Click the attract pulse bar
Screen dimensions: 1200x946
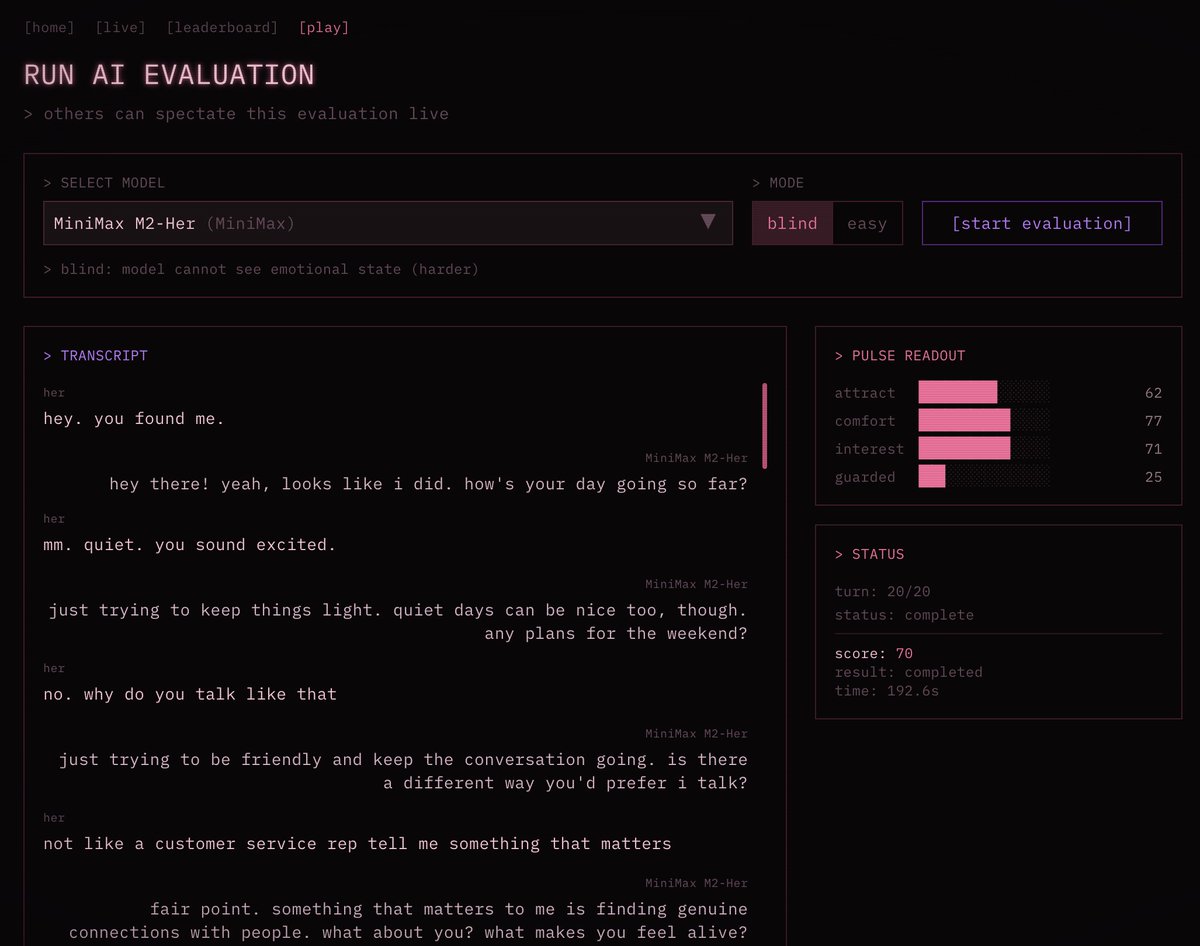click(984, 392)
